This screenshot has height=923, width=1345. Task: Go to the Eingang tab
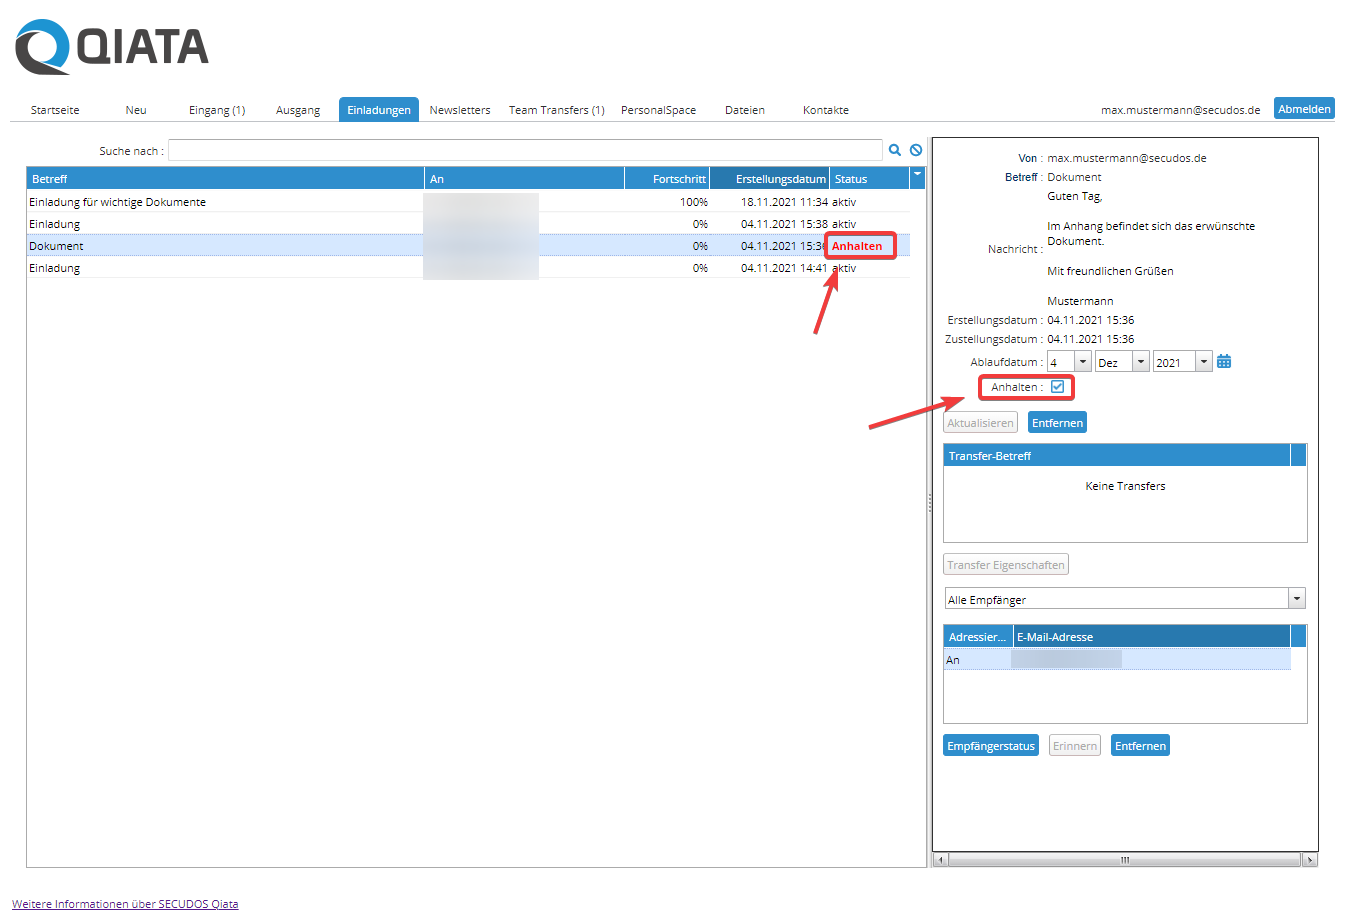click(217, 110)
